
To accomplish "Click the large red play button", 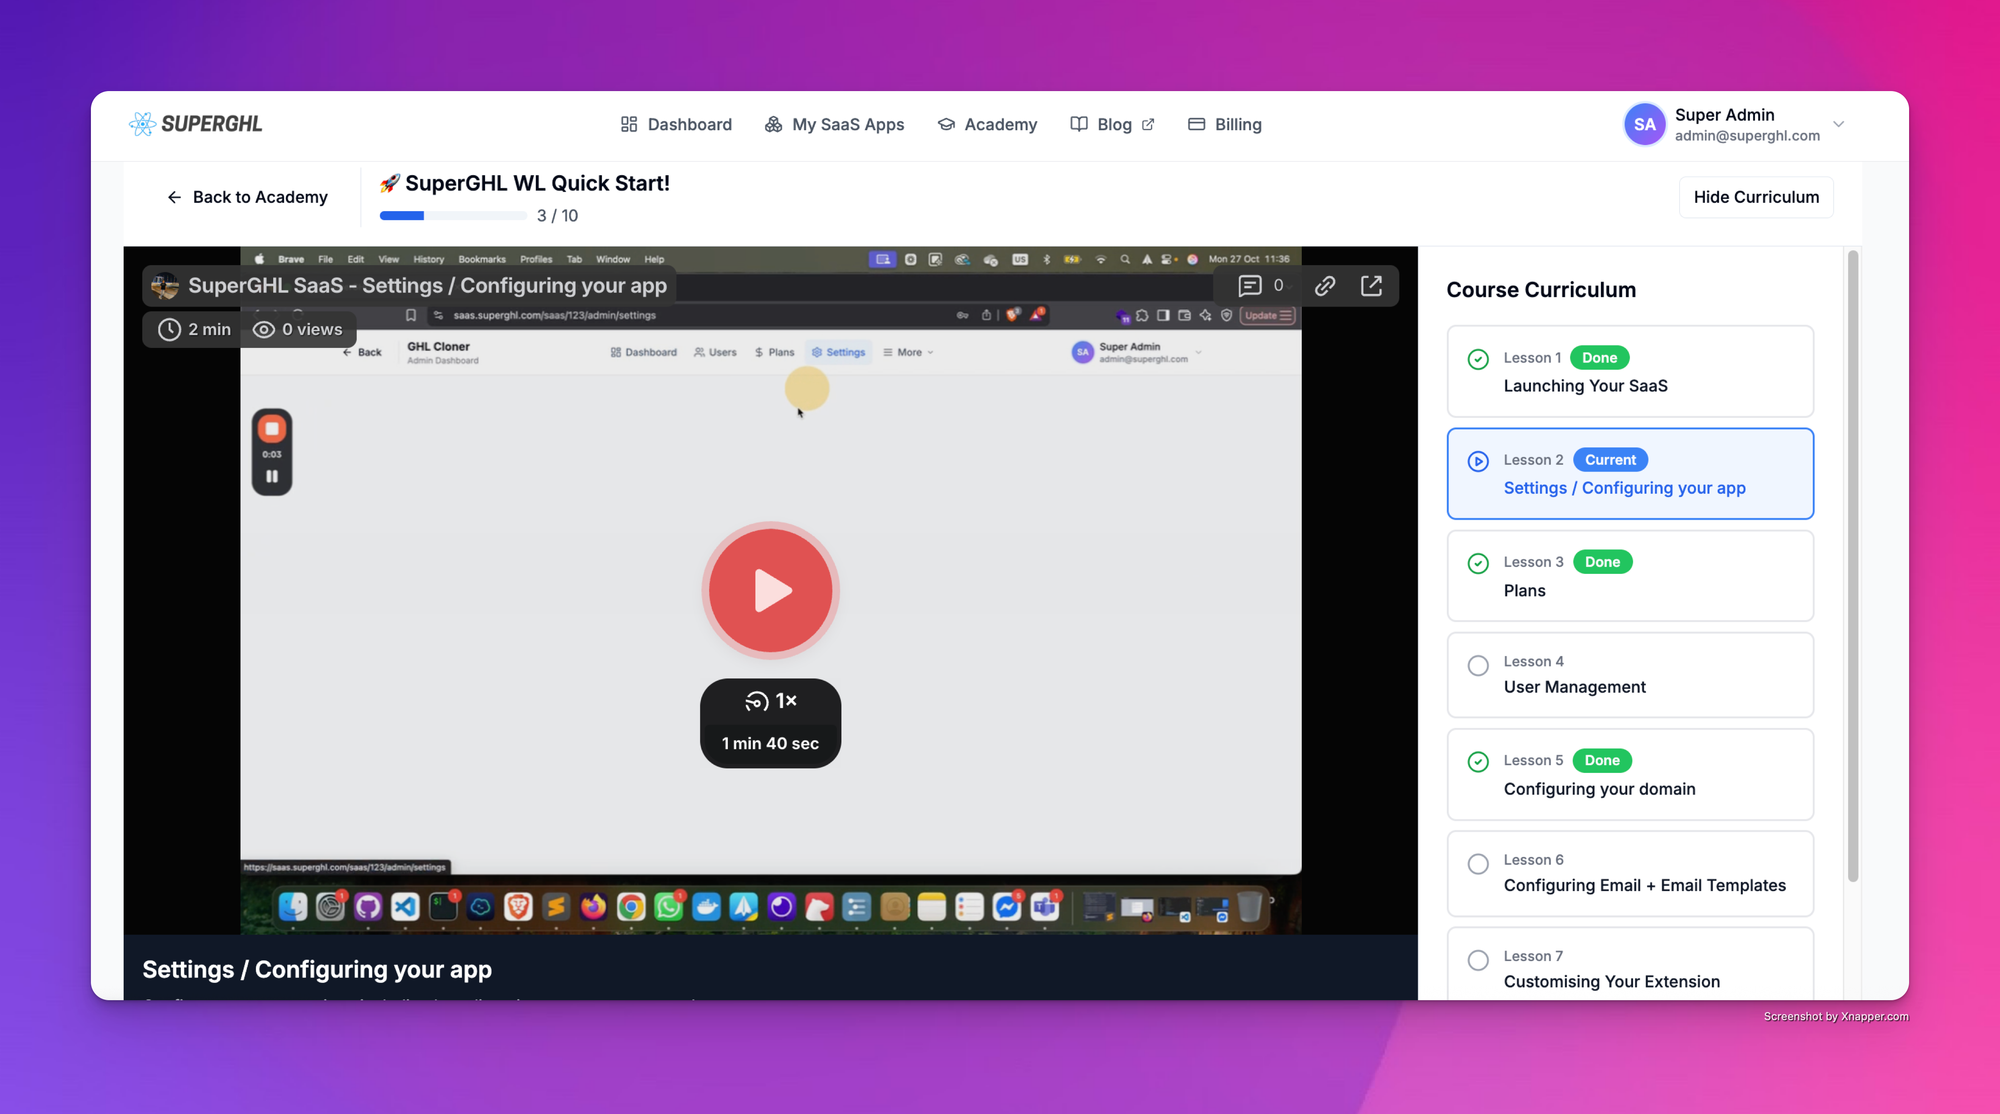I will click(x=770, y=590).
